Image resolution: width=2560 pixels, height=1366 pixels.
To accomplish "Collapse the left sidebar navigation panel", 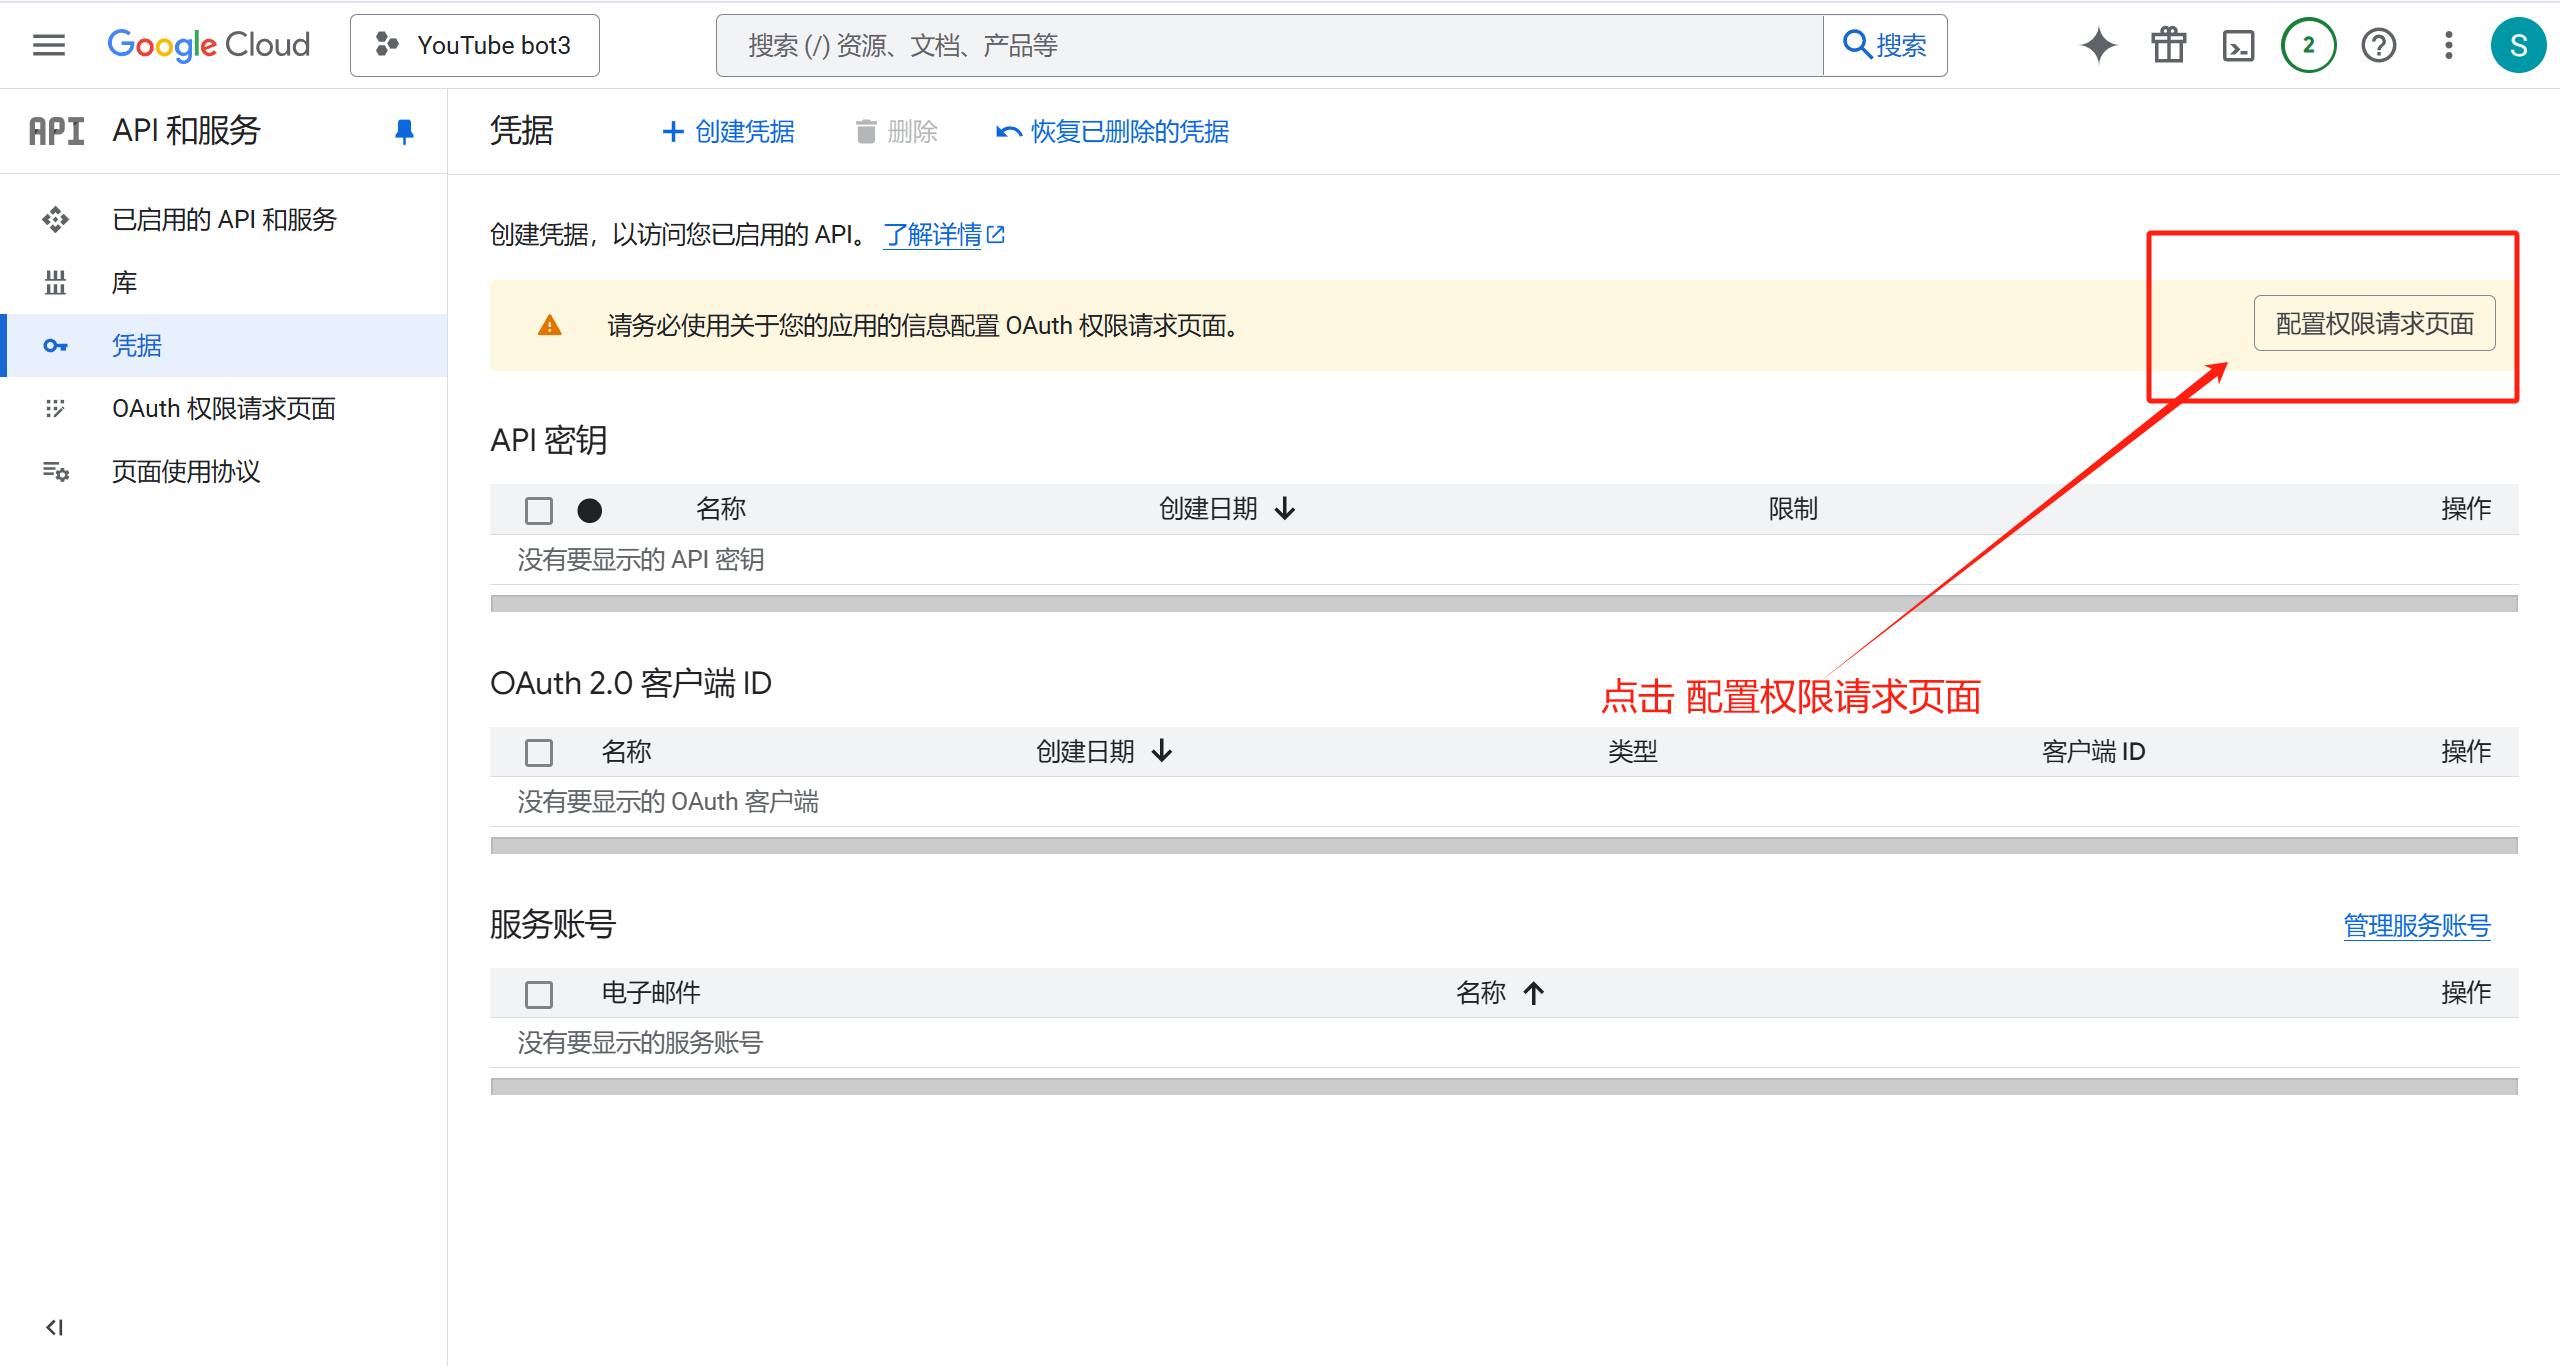I will pos(54,1327).
